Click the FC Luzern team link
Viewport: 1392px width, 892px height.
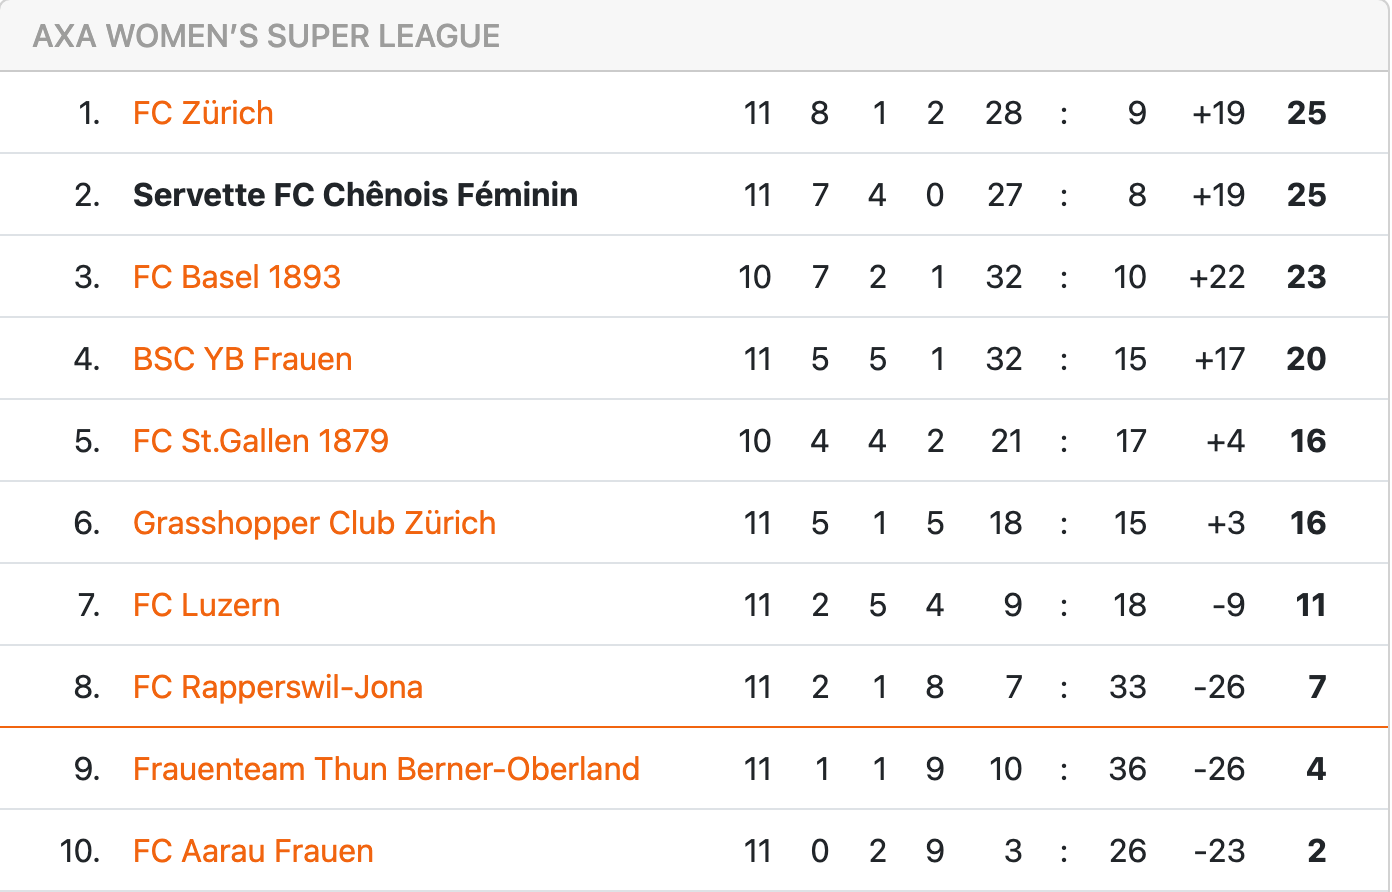click(207, 605)
